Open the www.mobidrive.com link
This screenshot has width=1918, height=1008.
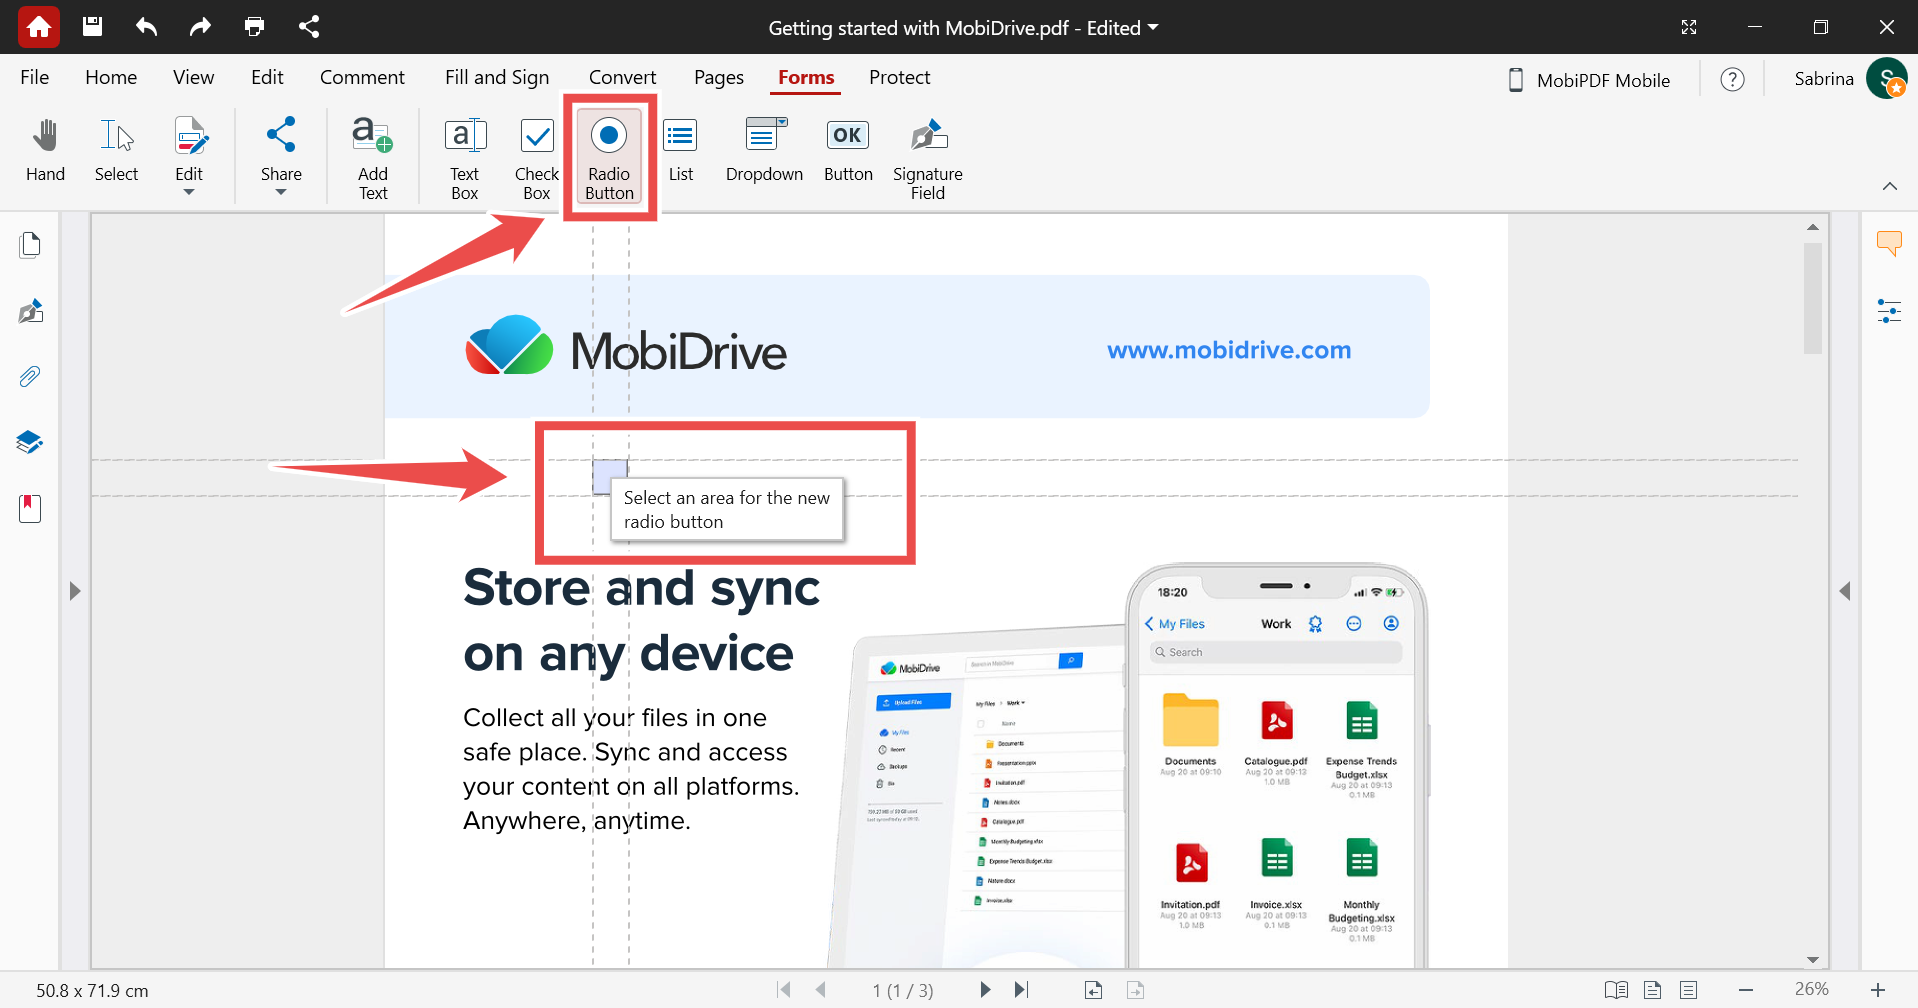click(1229, 350)
